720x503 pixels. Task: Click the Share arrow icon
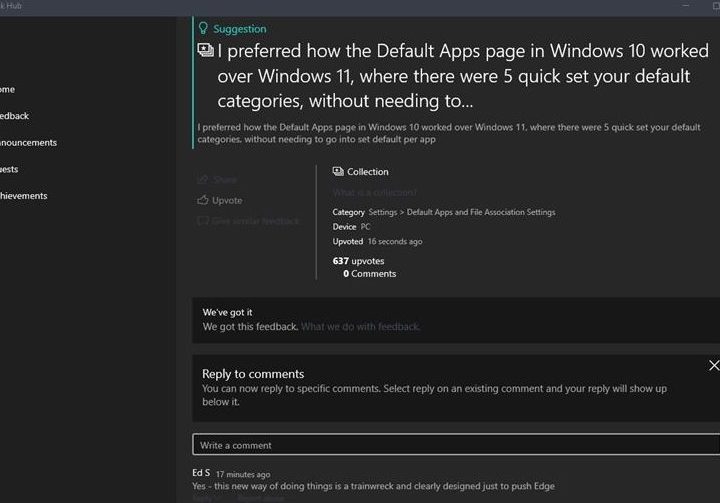click(203, 179)
